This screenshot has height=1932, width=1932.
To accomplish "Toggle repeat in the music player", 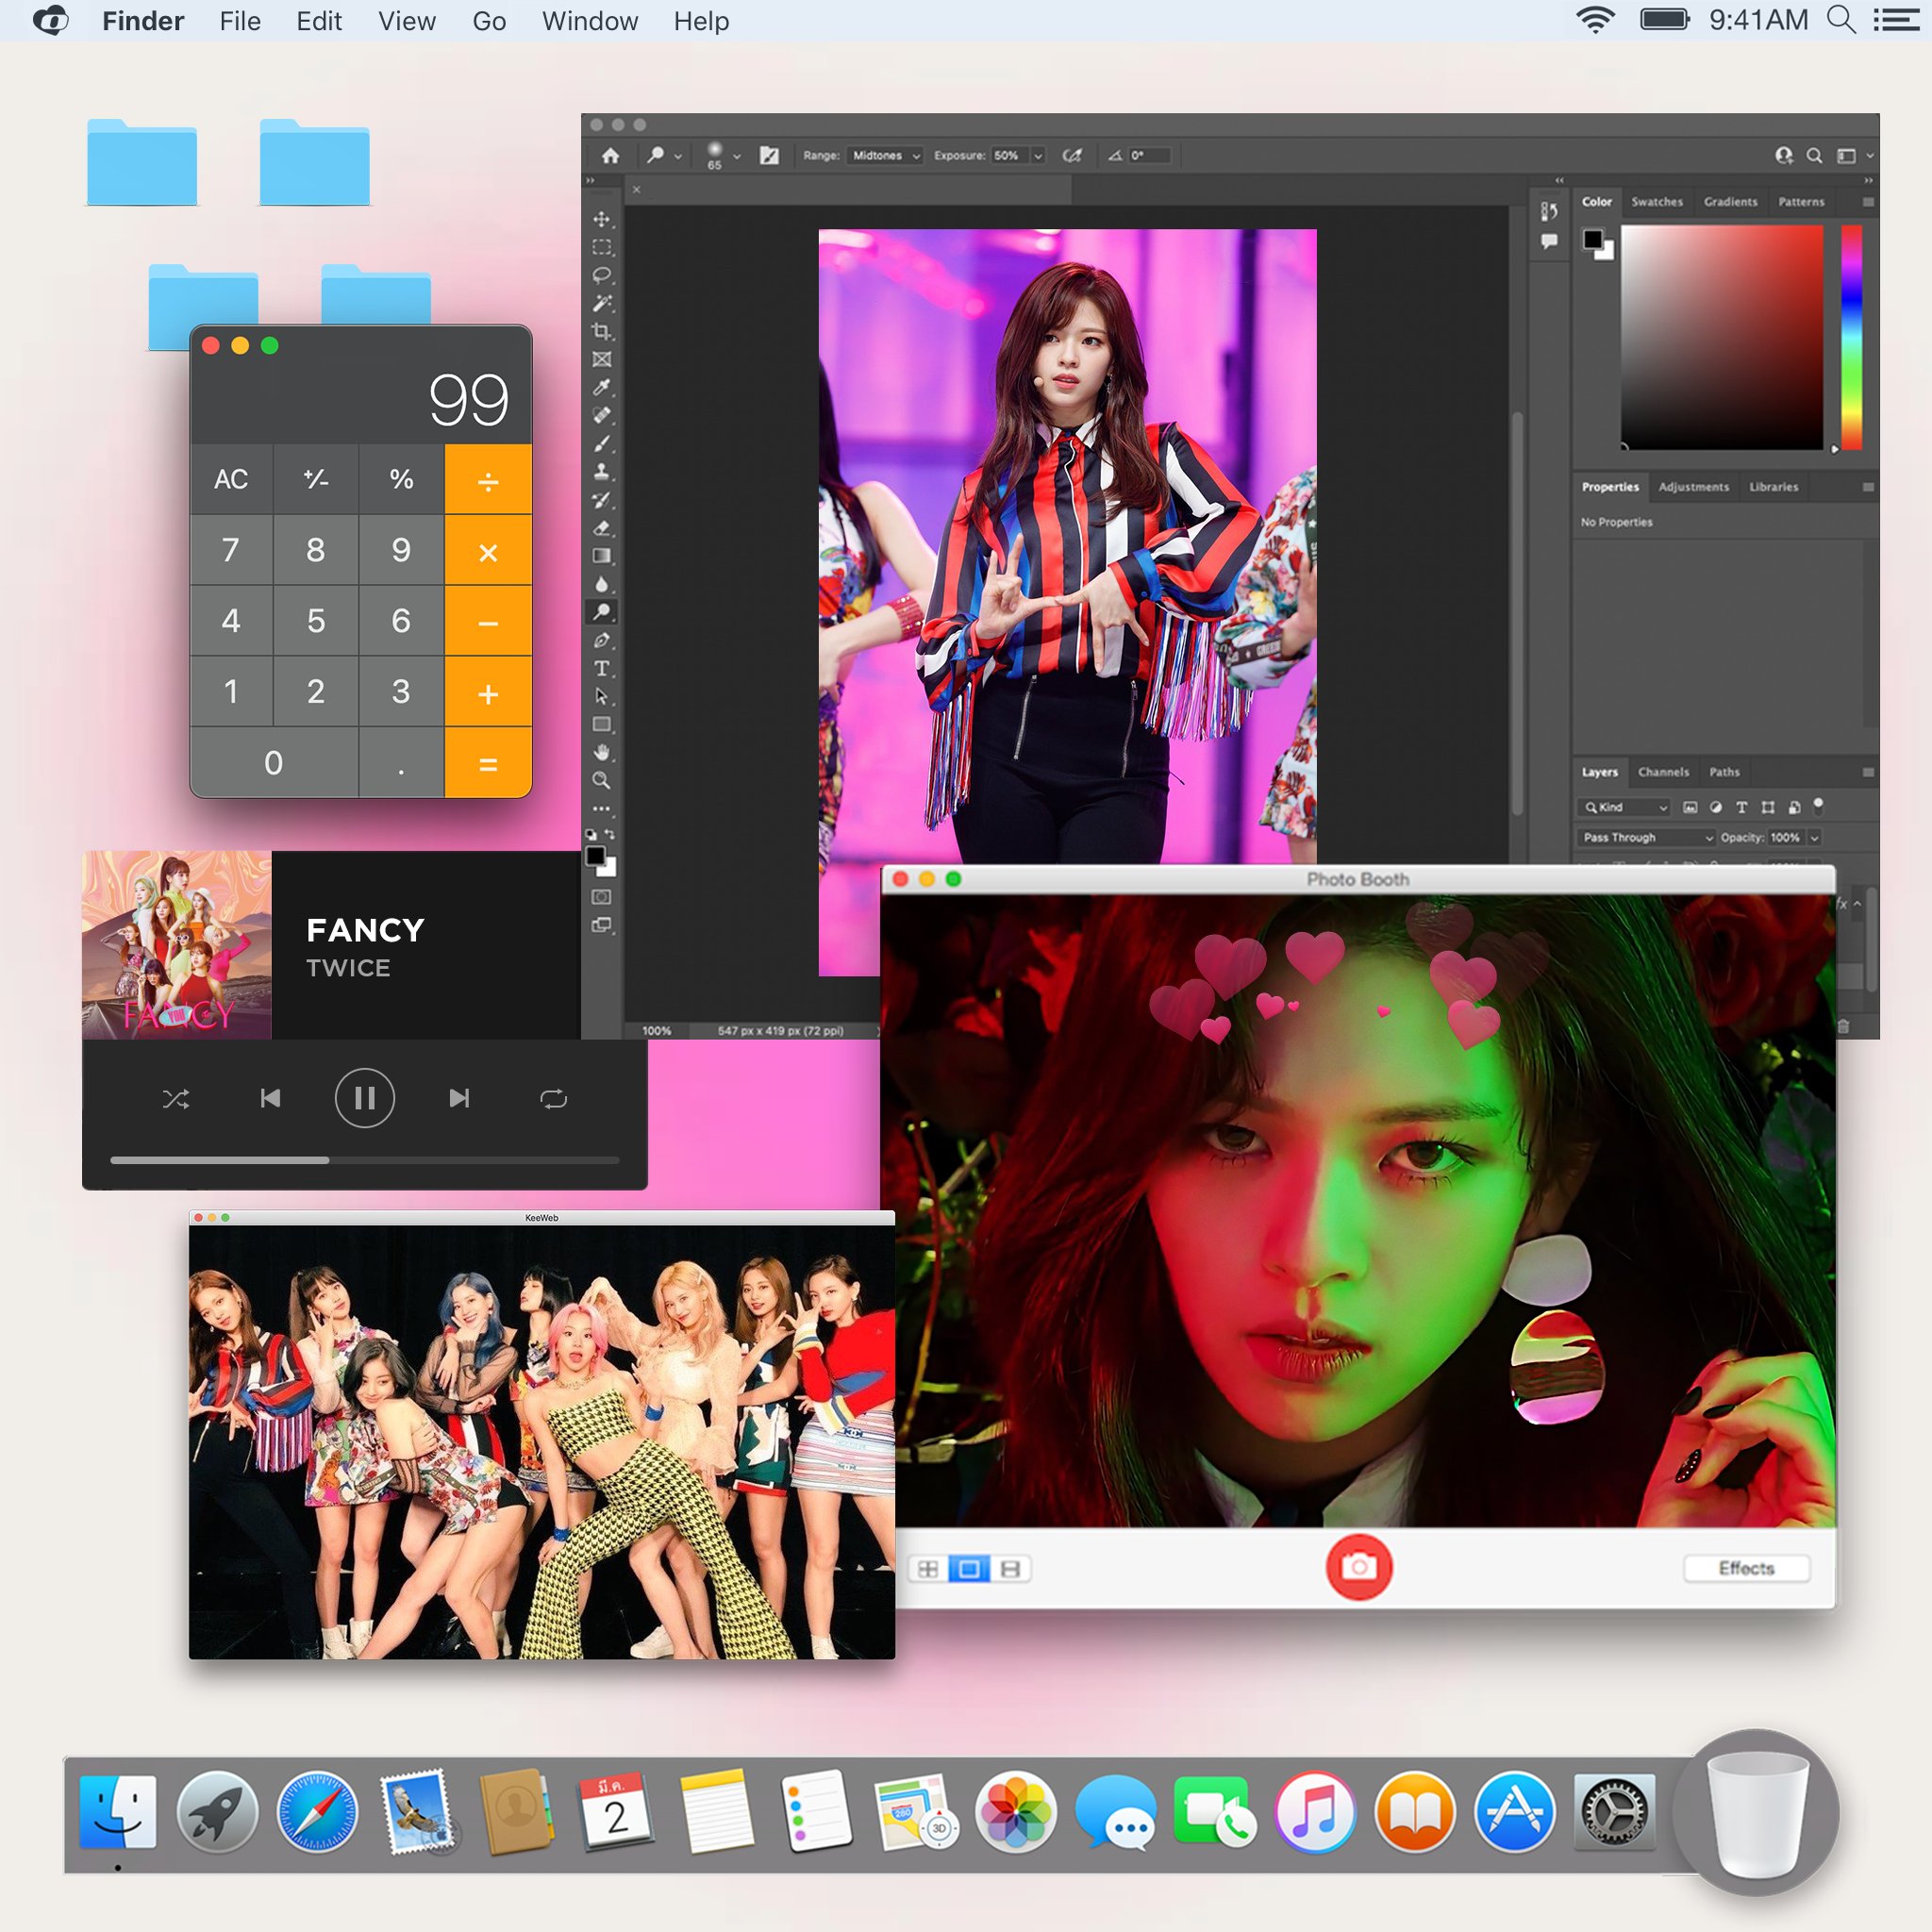I will pos(553,1099).
